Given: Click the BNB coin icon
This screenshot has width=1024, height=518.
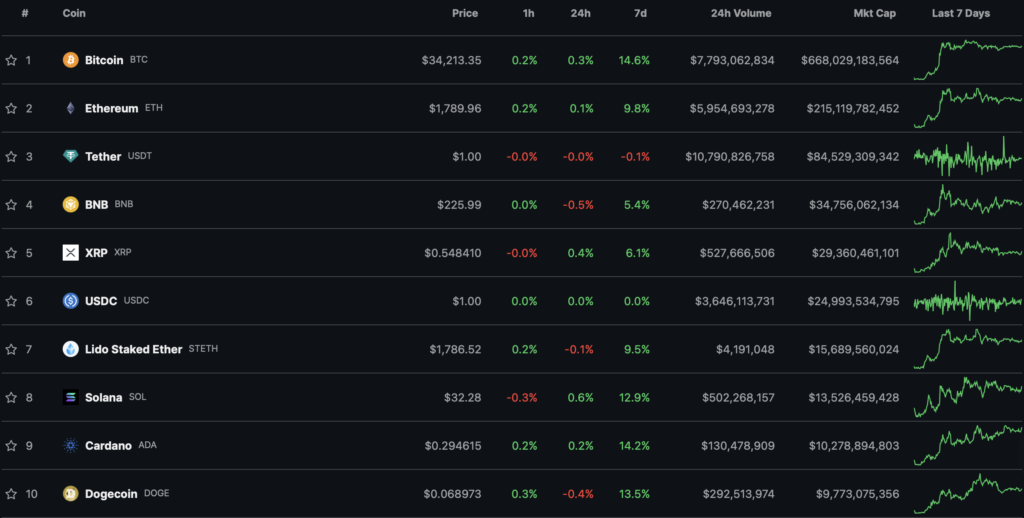Looking at the screenshot, I should (70, 205).
